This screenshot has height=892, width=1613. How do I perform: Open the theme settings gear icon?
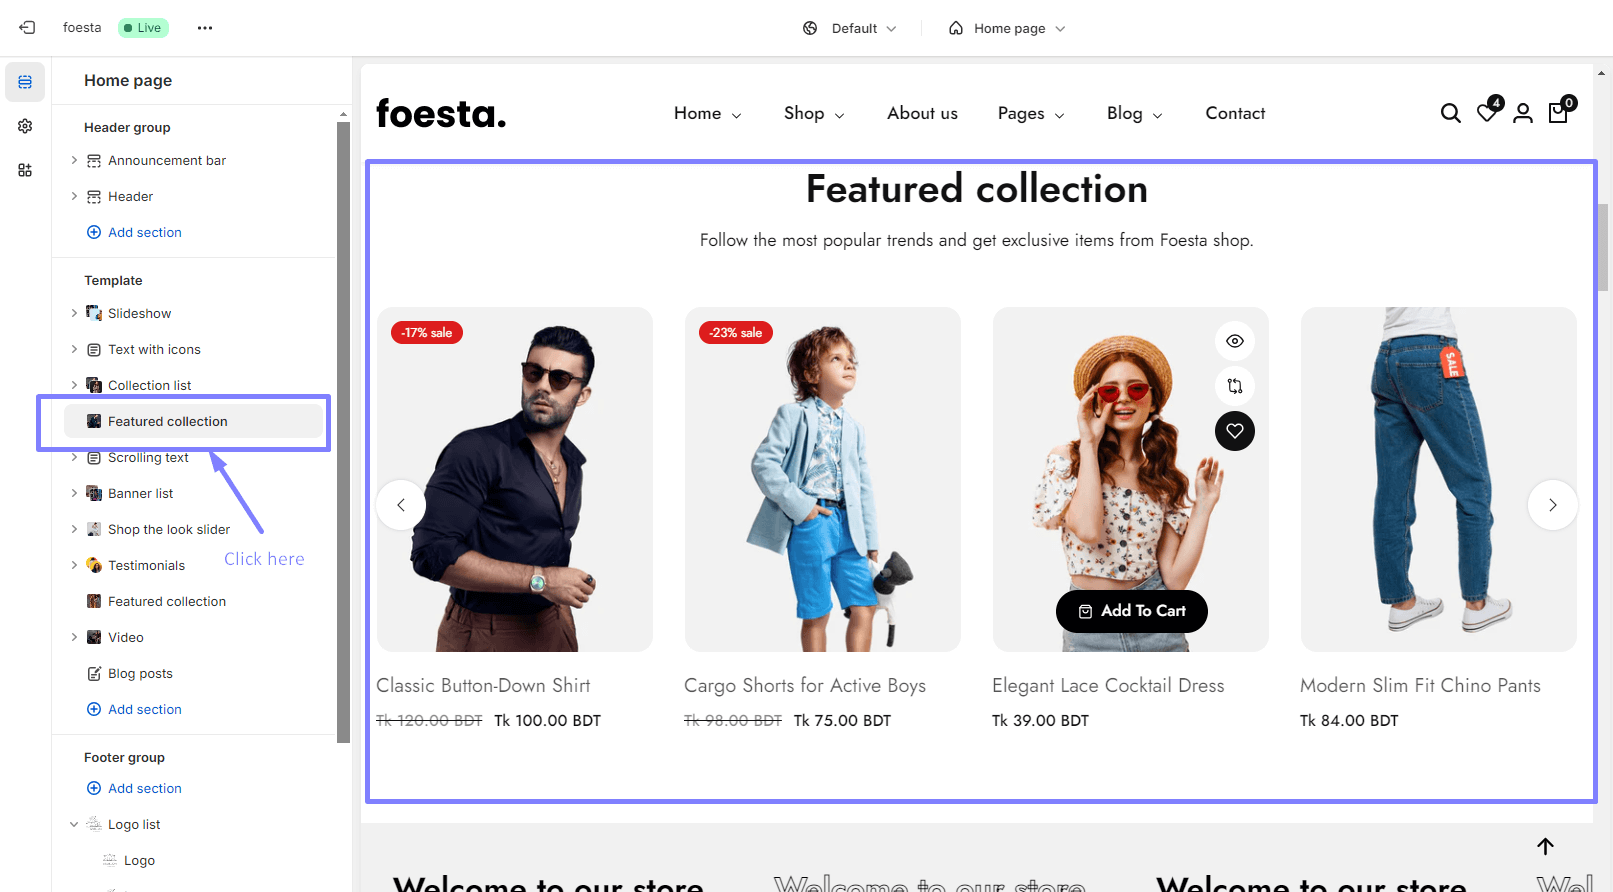click(25, 126)
